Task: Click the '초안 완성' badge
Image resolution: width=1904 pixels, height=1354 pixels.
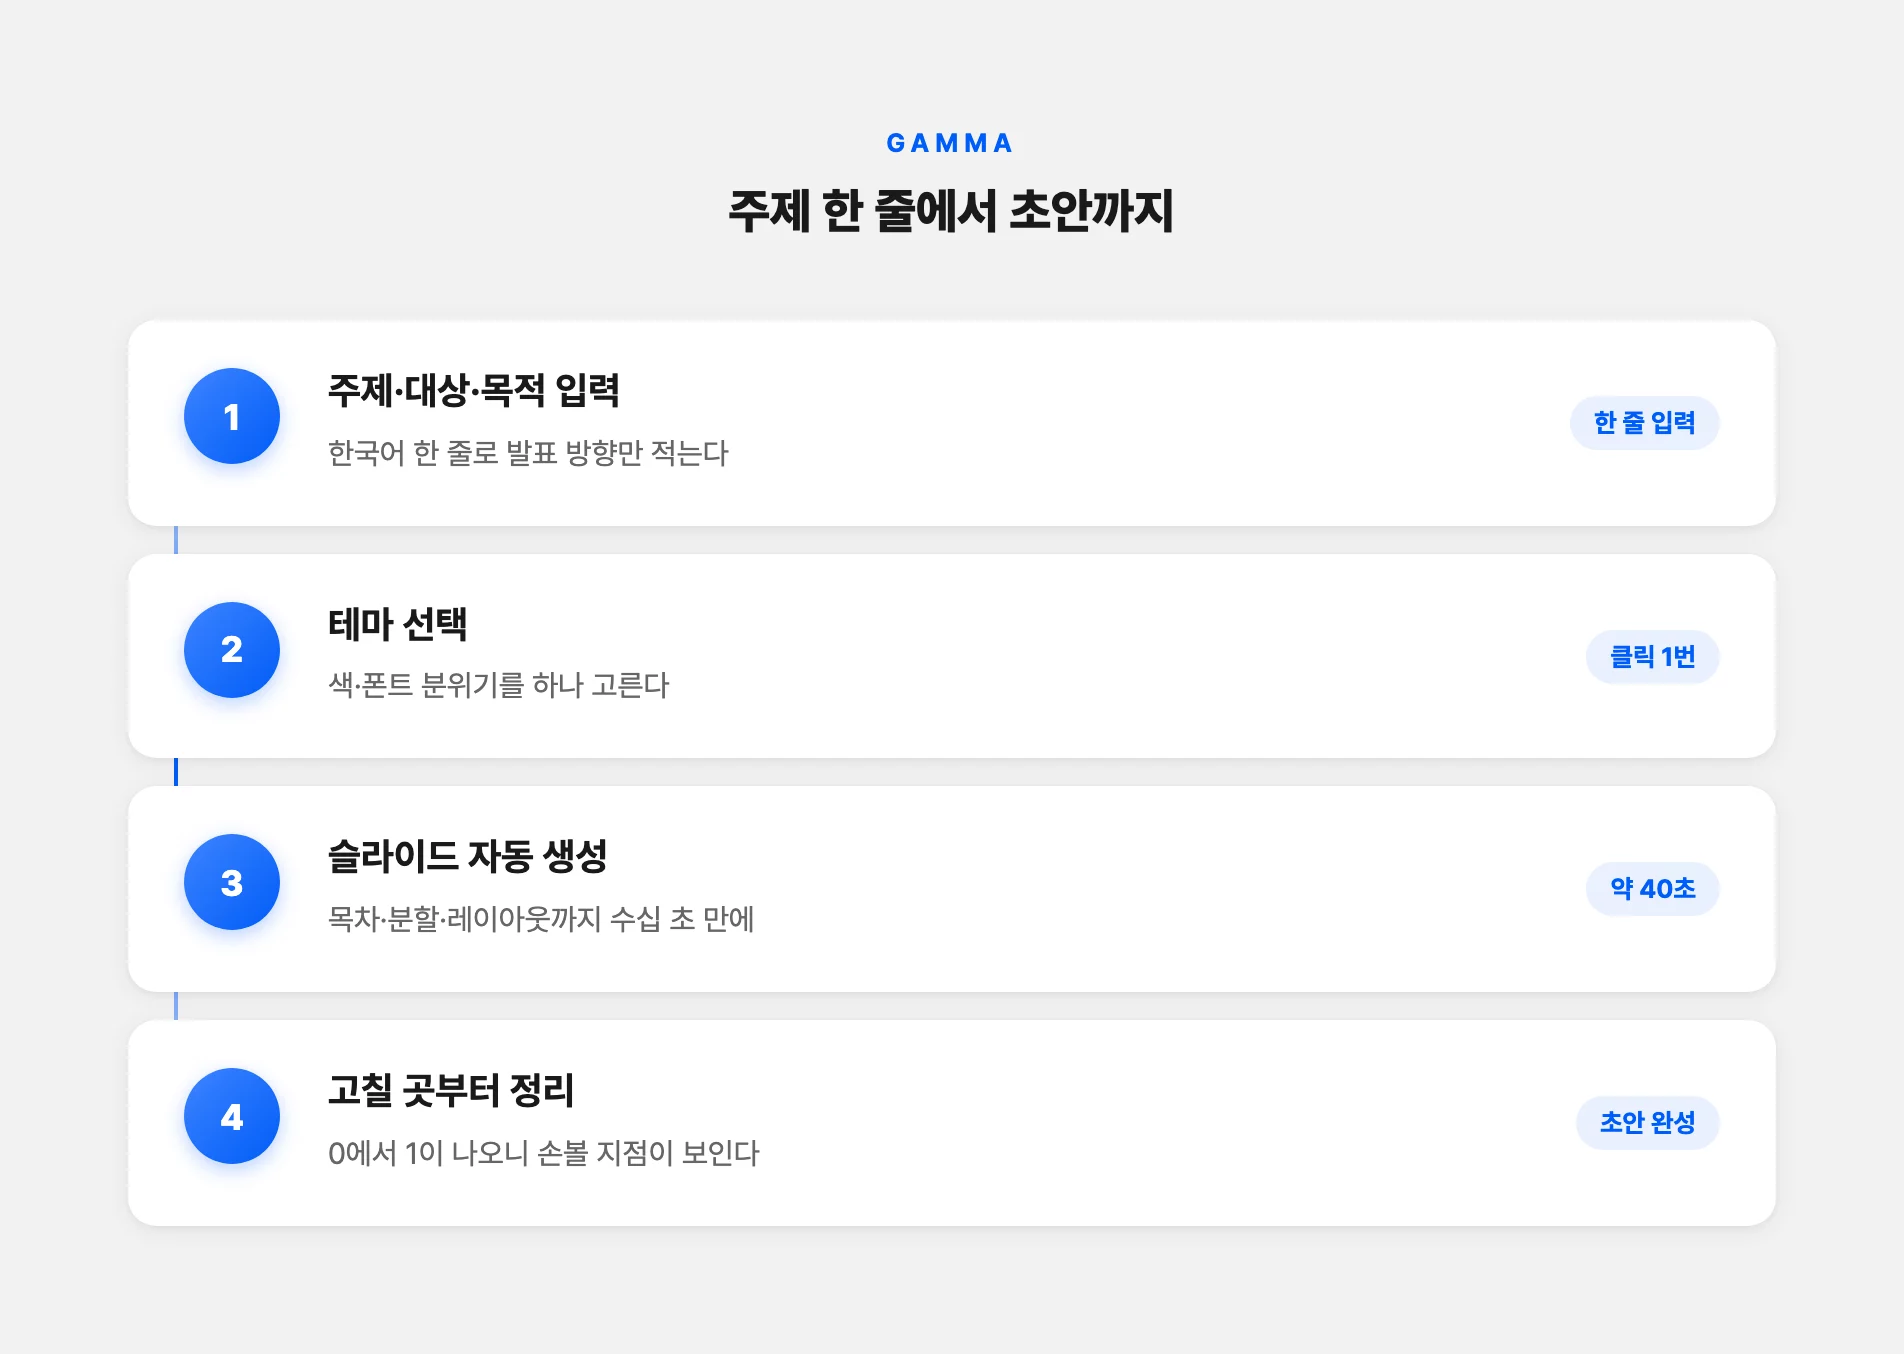Action: coord(1647,1123)
